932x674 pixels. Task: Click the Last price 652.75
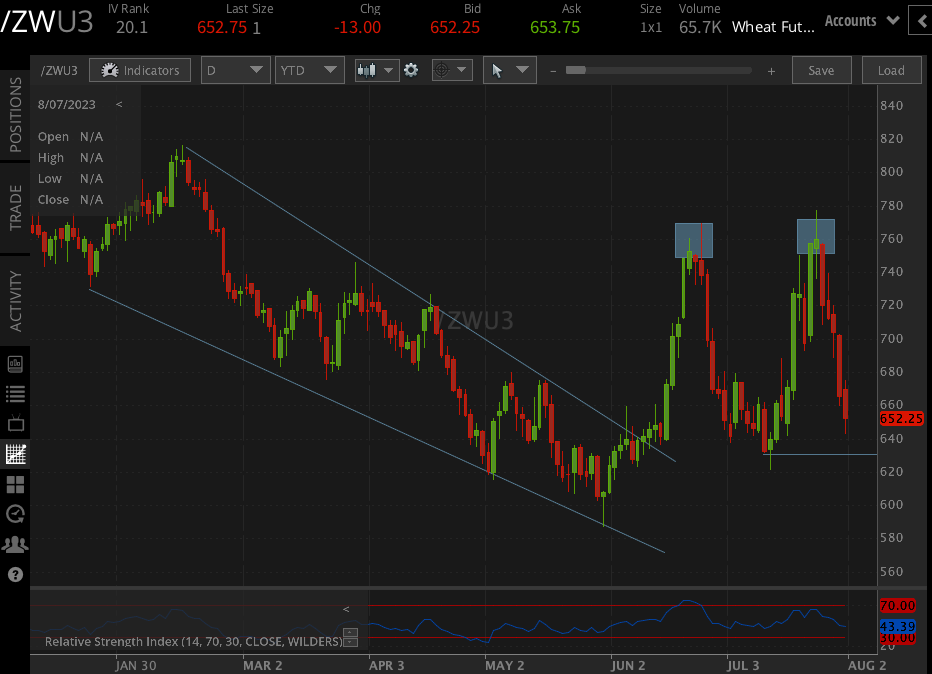pos(222,27)
